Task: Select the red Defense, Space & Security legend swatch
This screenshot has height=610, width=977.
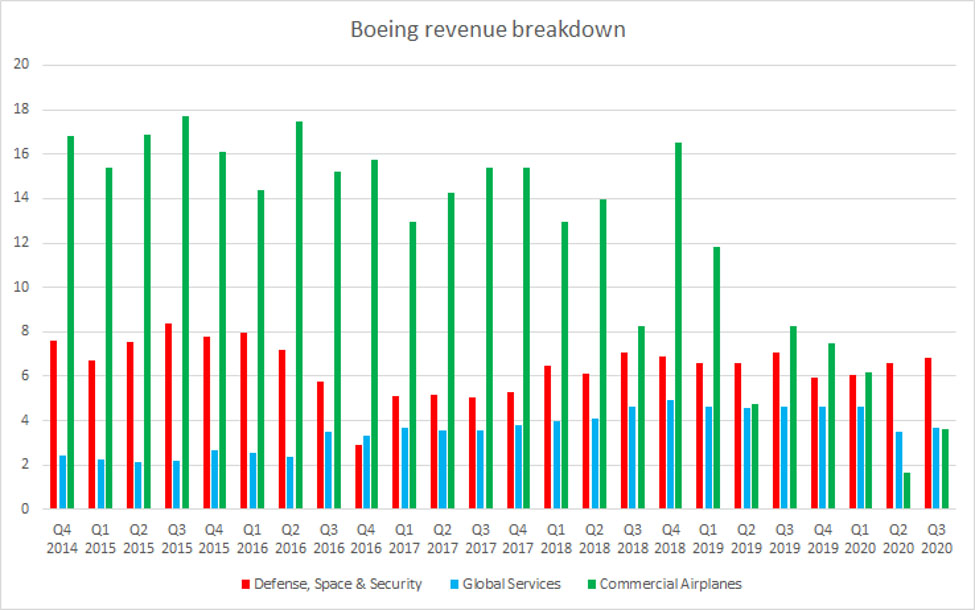Action: [245, 584]
